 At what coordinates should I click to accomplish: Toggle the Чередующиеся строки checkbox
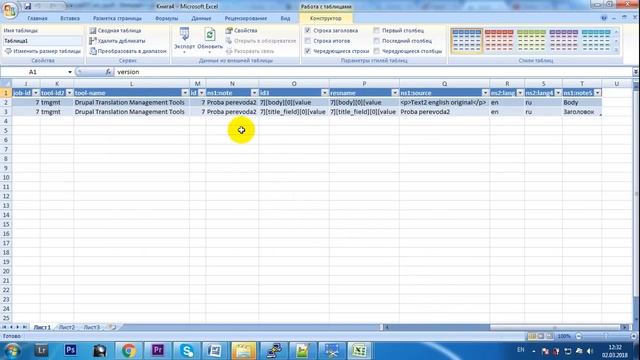(x=308, y=51)
